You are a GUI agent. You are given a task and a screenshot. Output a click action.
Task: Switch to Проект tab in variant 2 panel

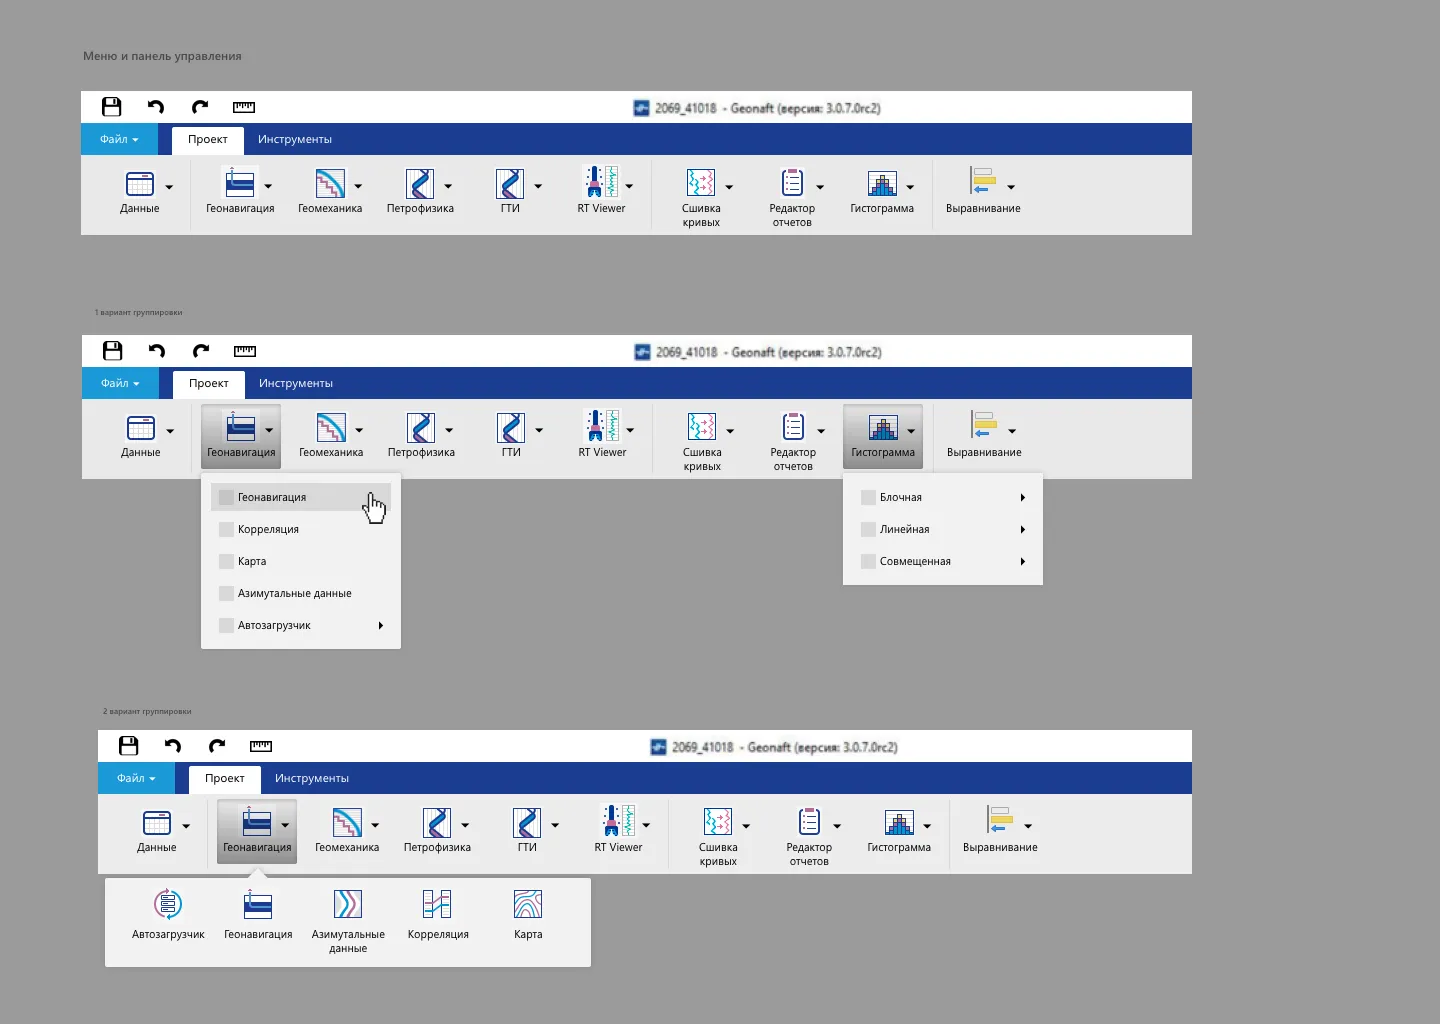pyautogui.click(x=225, y=779)
